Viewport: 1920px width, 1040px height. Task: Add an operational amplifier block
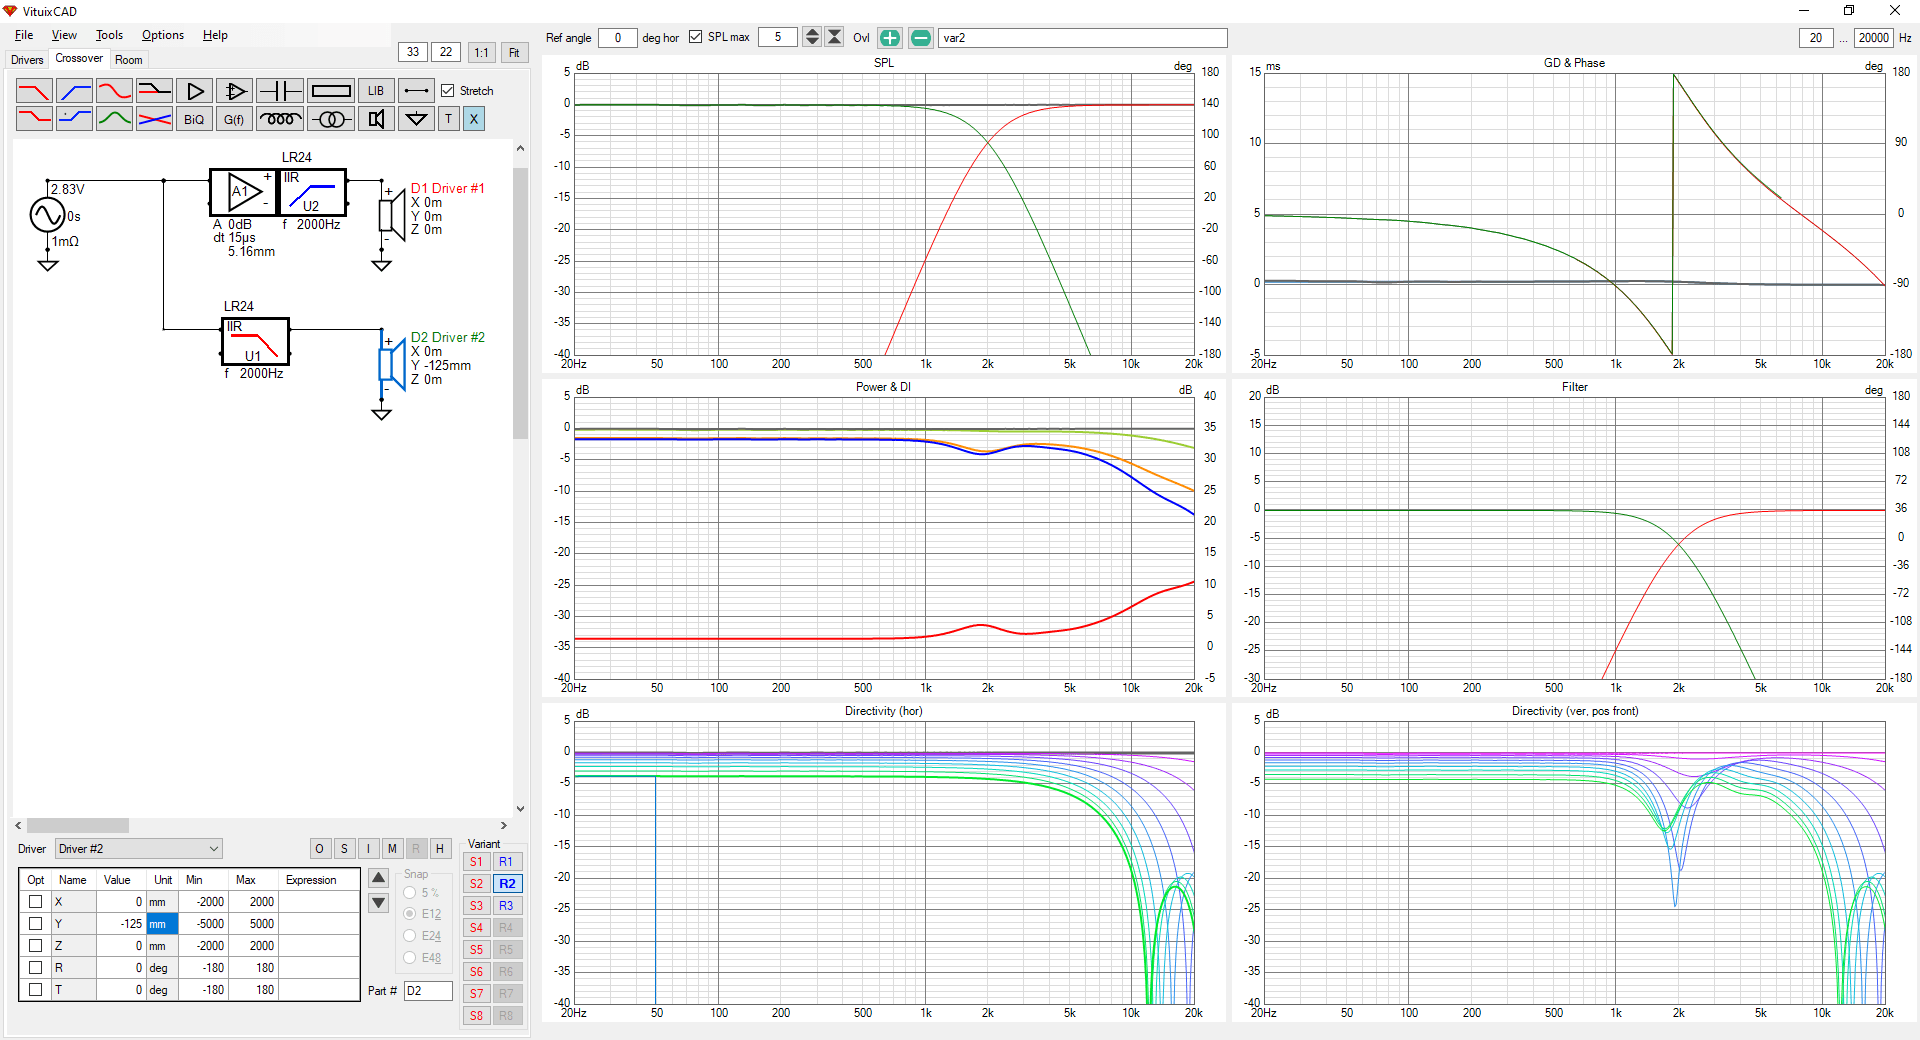[235, 91]
